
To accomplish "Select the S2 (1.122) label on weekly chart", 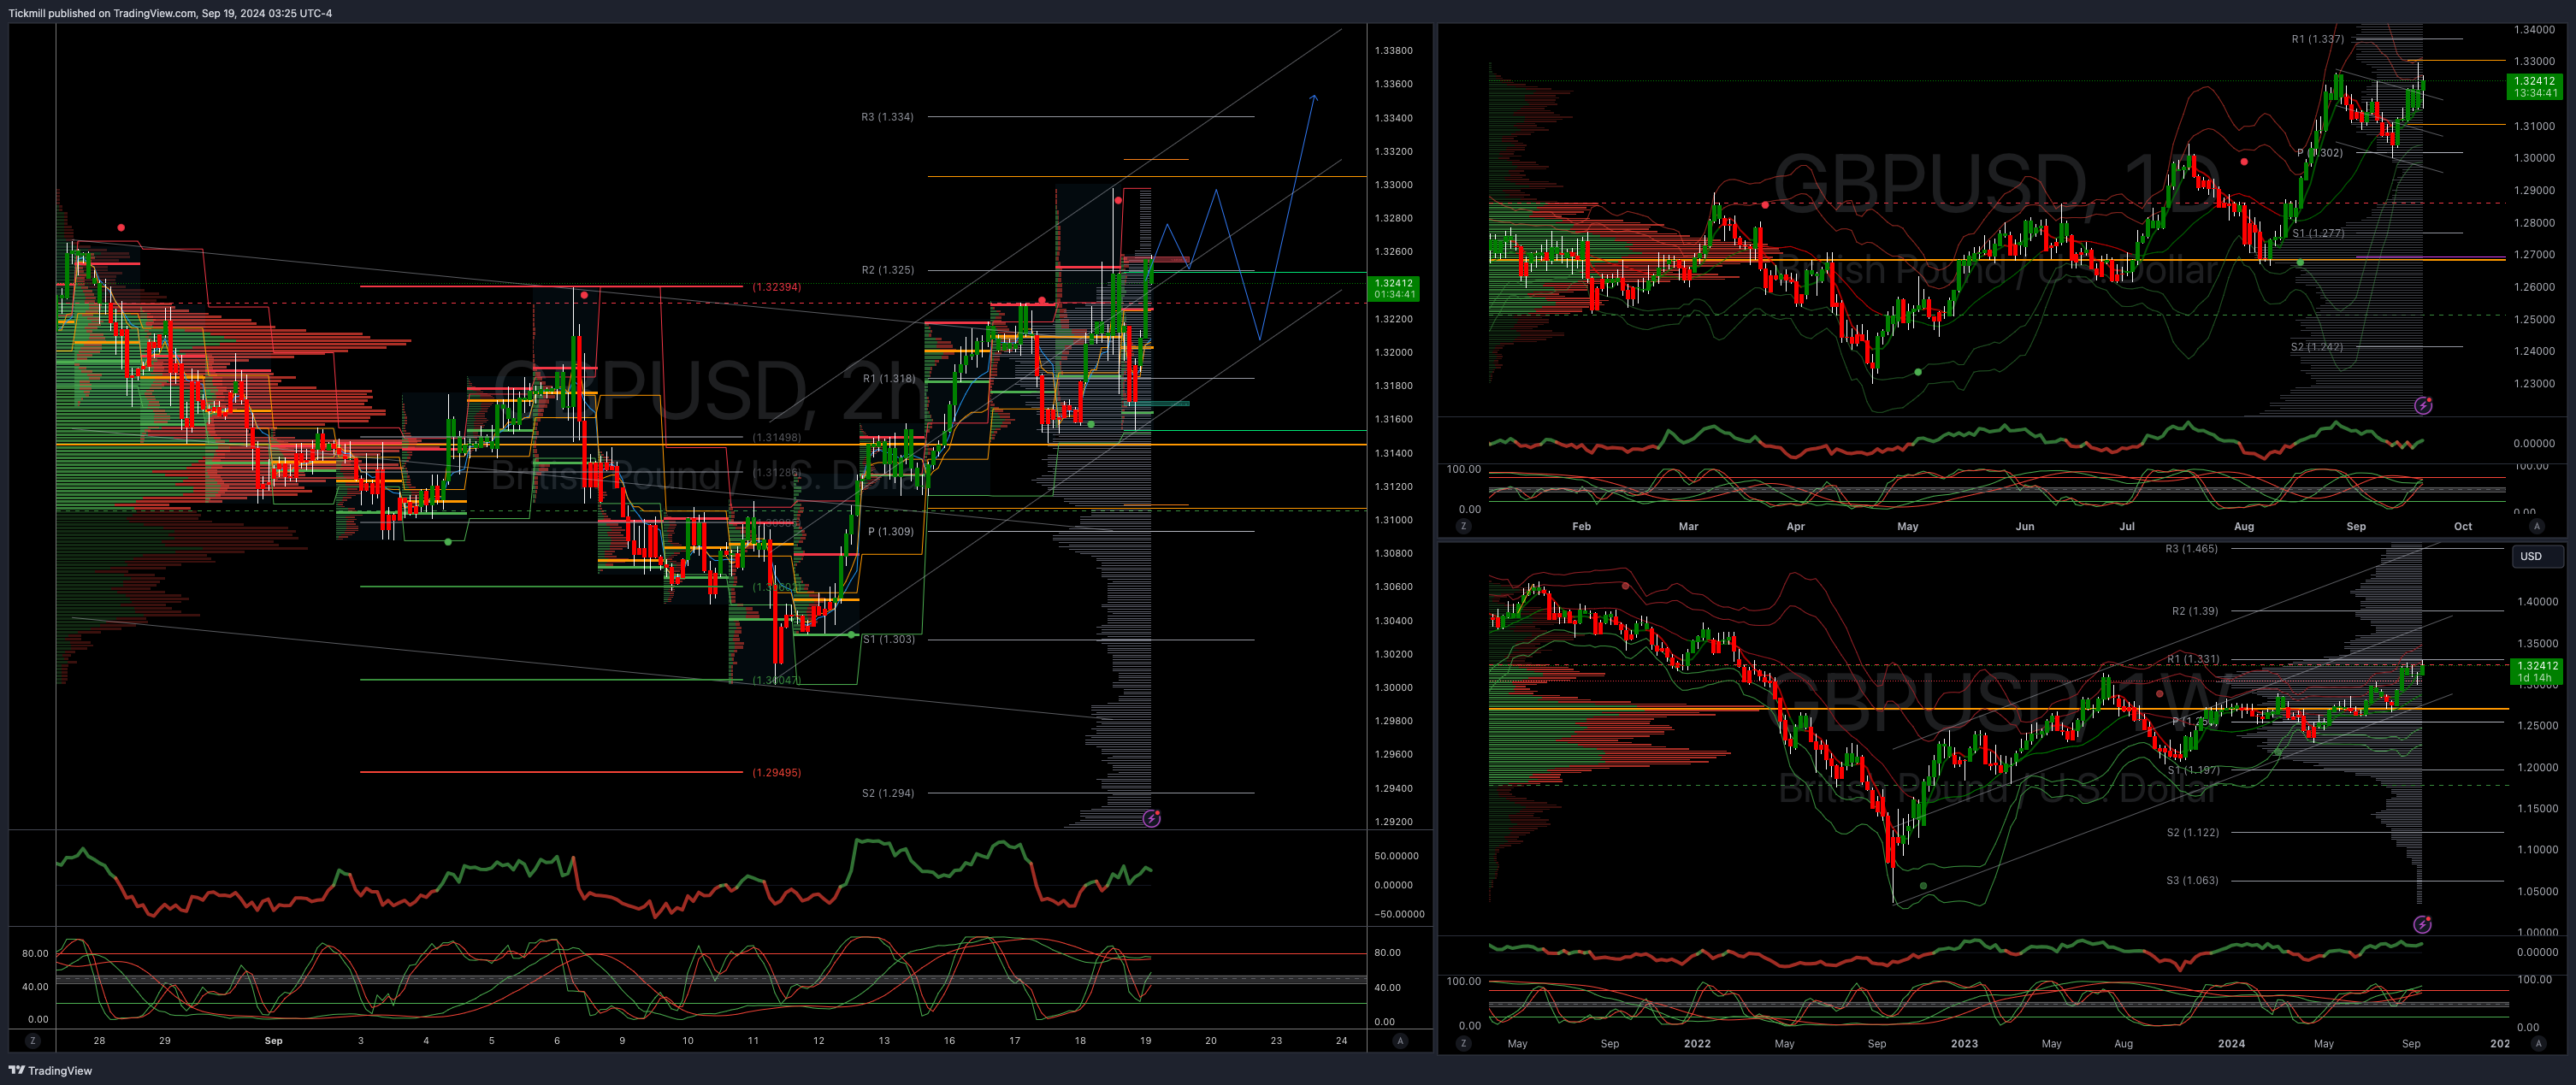I will (2193, 832).
